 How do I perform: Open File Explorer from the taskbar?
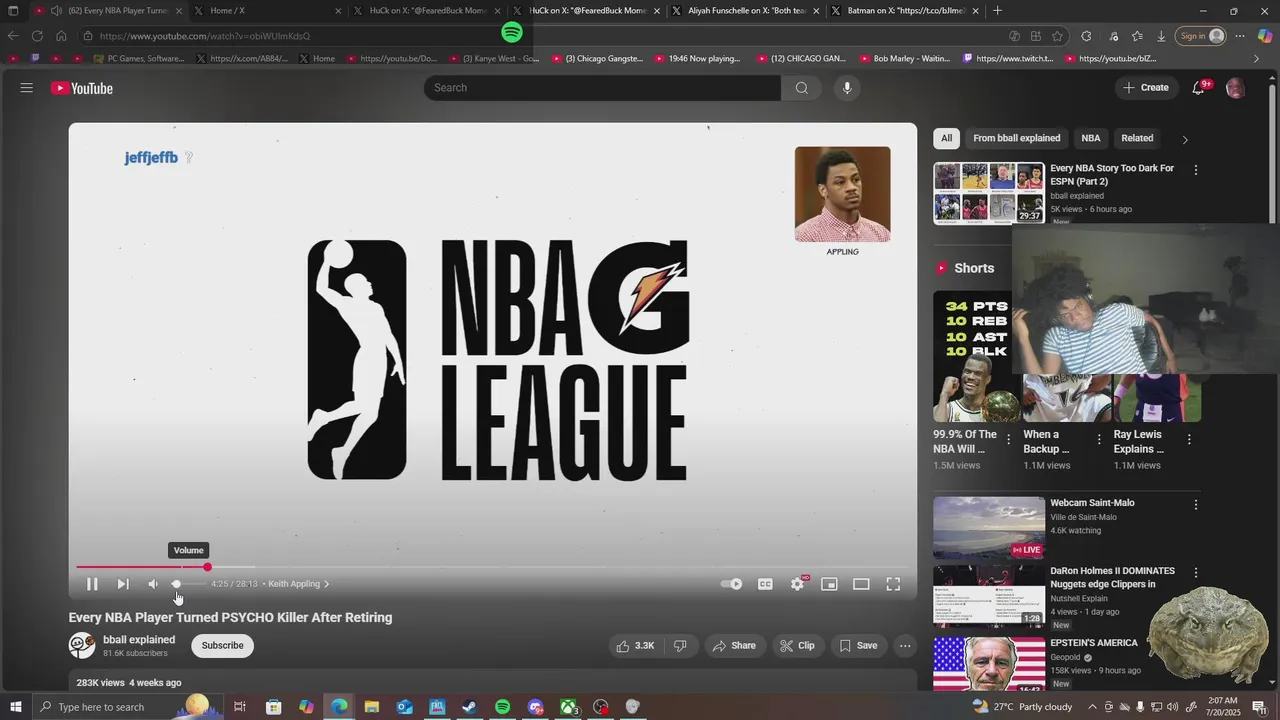tap(371, 707)
